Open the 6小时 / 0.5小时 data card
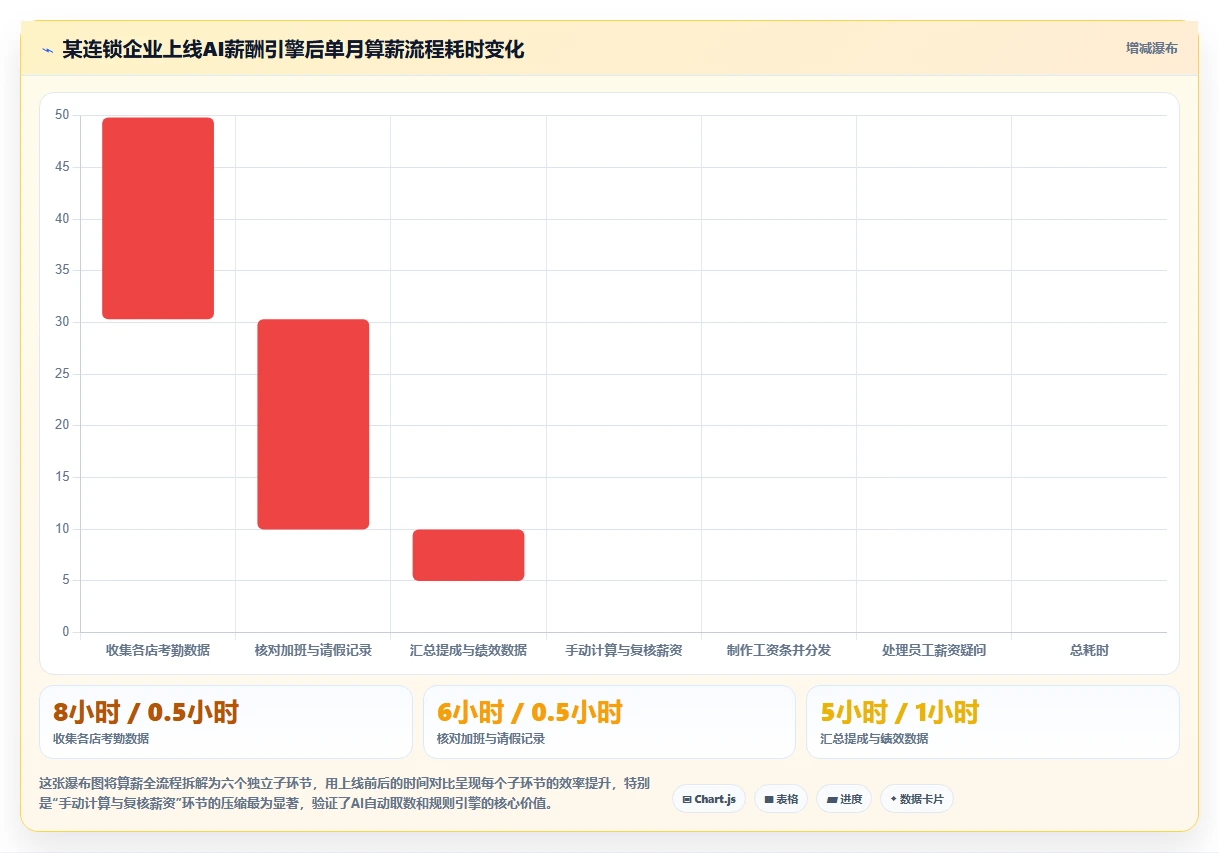The height and width of the screenshot is (853, 1219). coord(609,722)
